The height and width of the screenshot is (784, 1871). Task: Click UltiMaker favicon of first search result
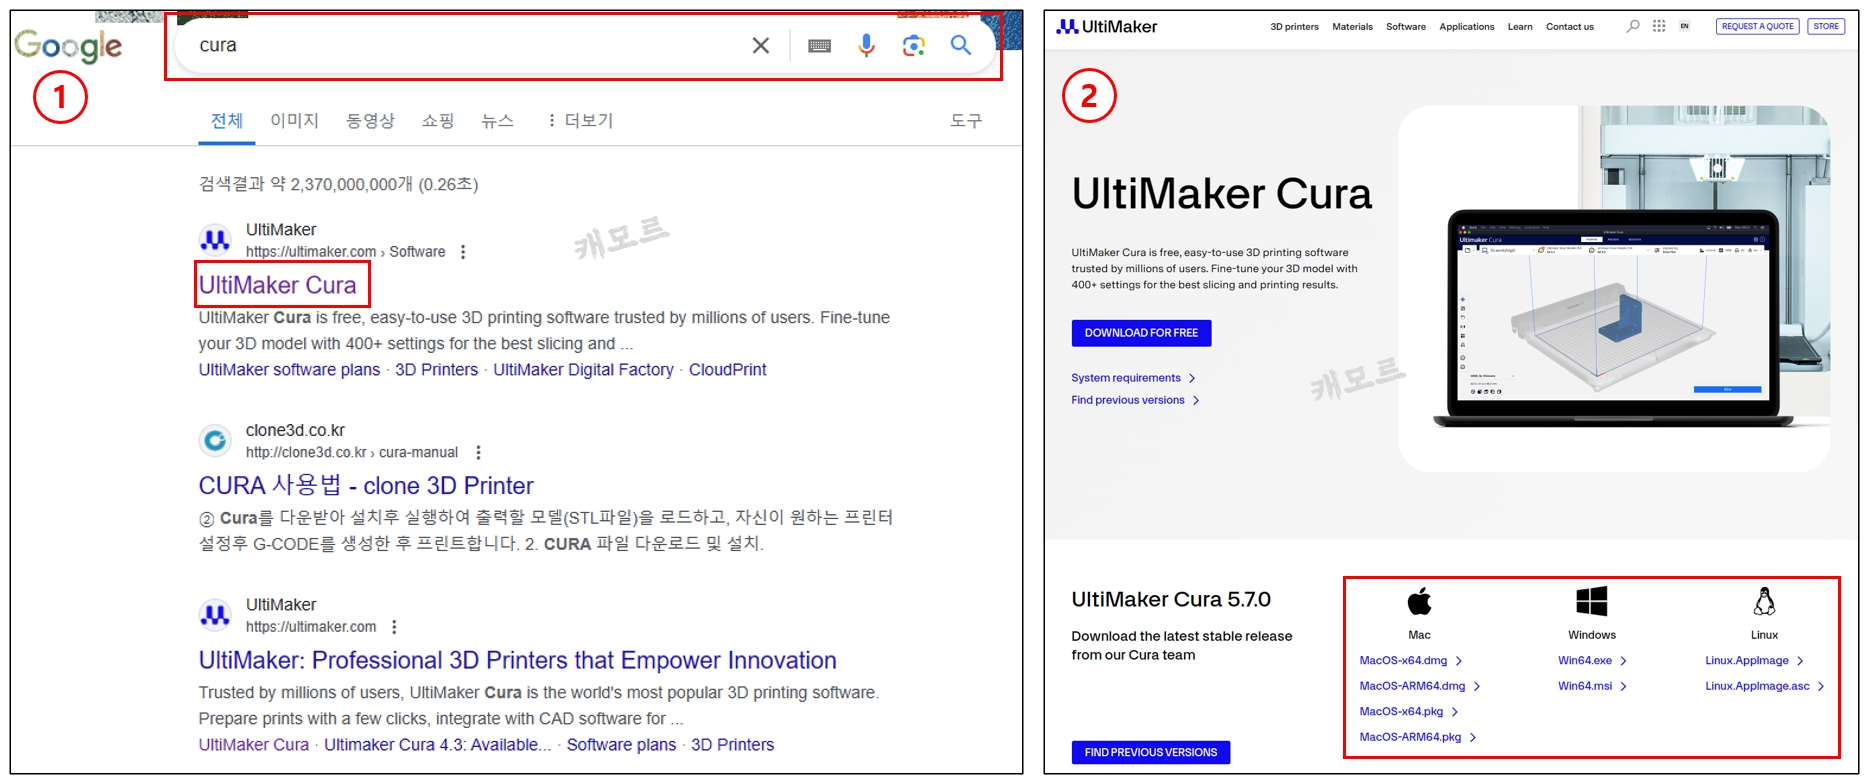pos(215,240)
